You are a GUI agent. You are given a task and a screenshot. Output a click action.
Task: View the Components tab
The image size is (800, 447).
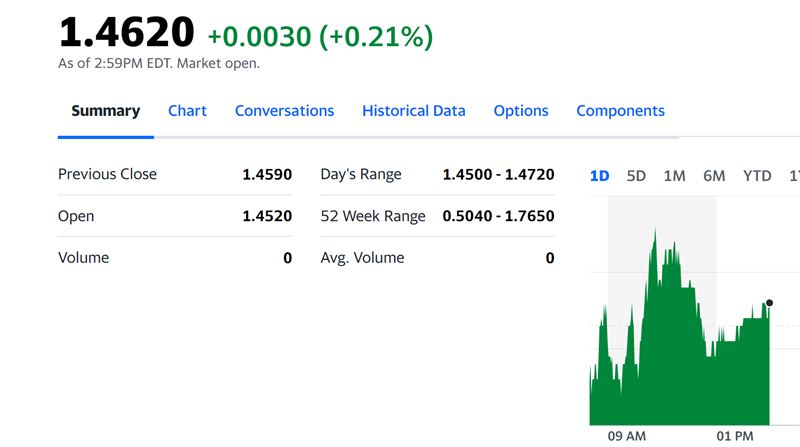[x=620, y=111]
